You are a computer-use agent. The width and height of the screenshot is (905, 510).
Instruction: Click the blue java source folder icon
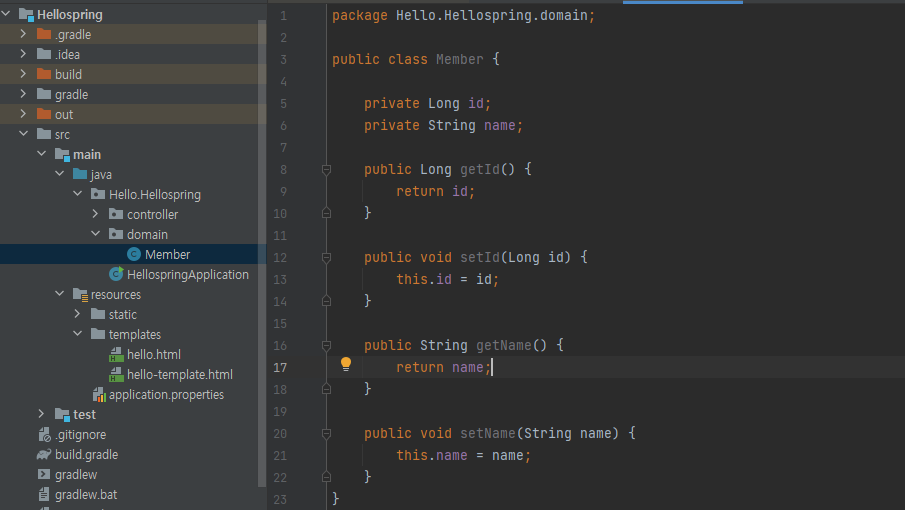click(80, 174)
